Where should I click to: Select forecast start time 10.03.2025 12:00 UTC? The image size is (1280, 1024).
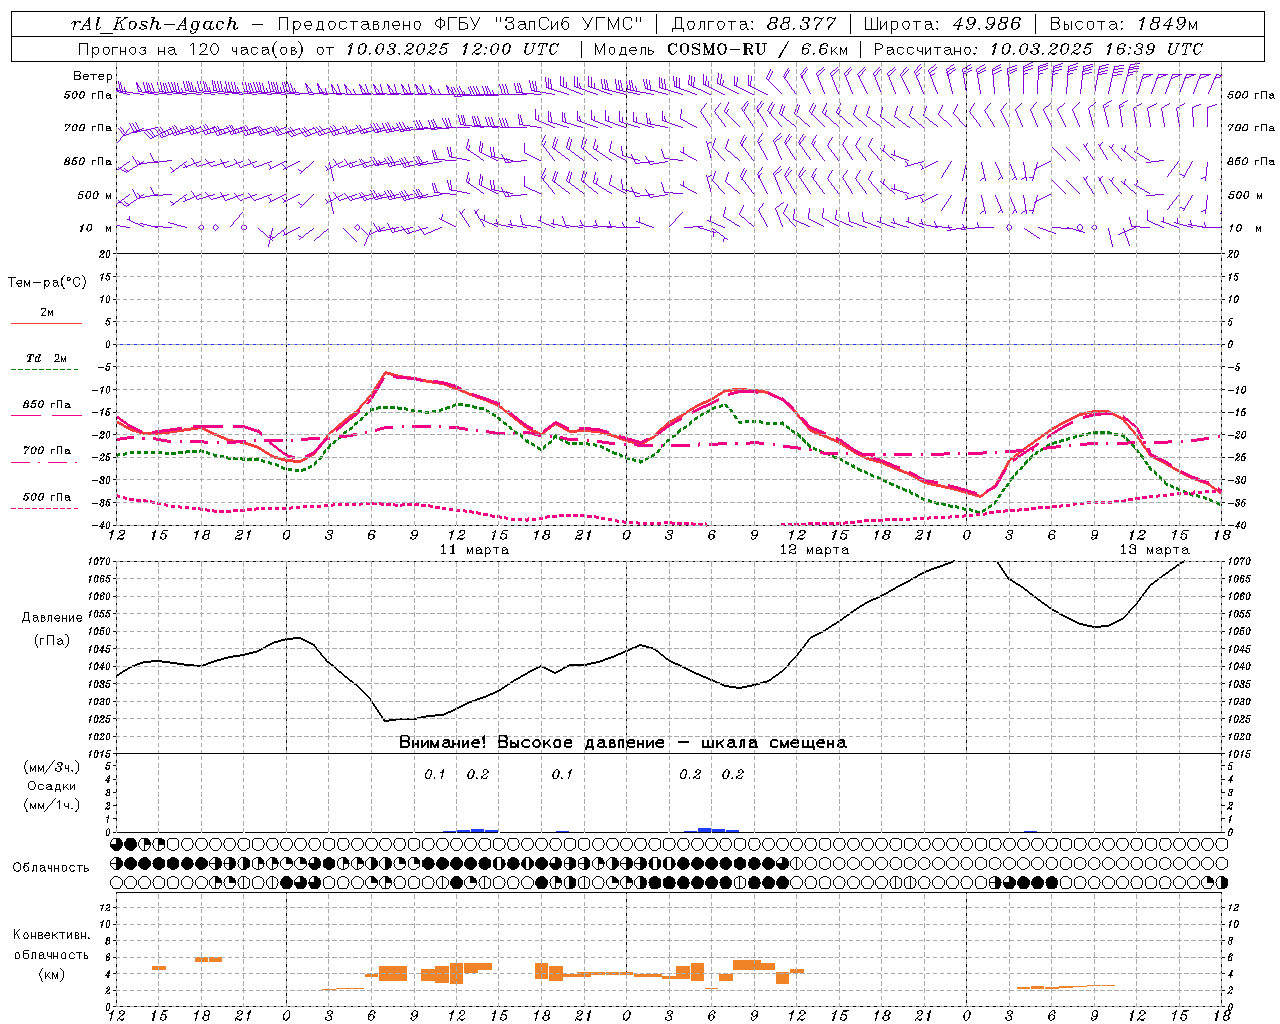pos(452,49)
